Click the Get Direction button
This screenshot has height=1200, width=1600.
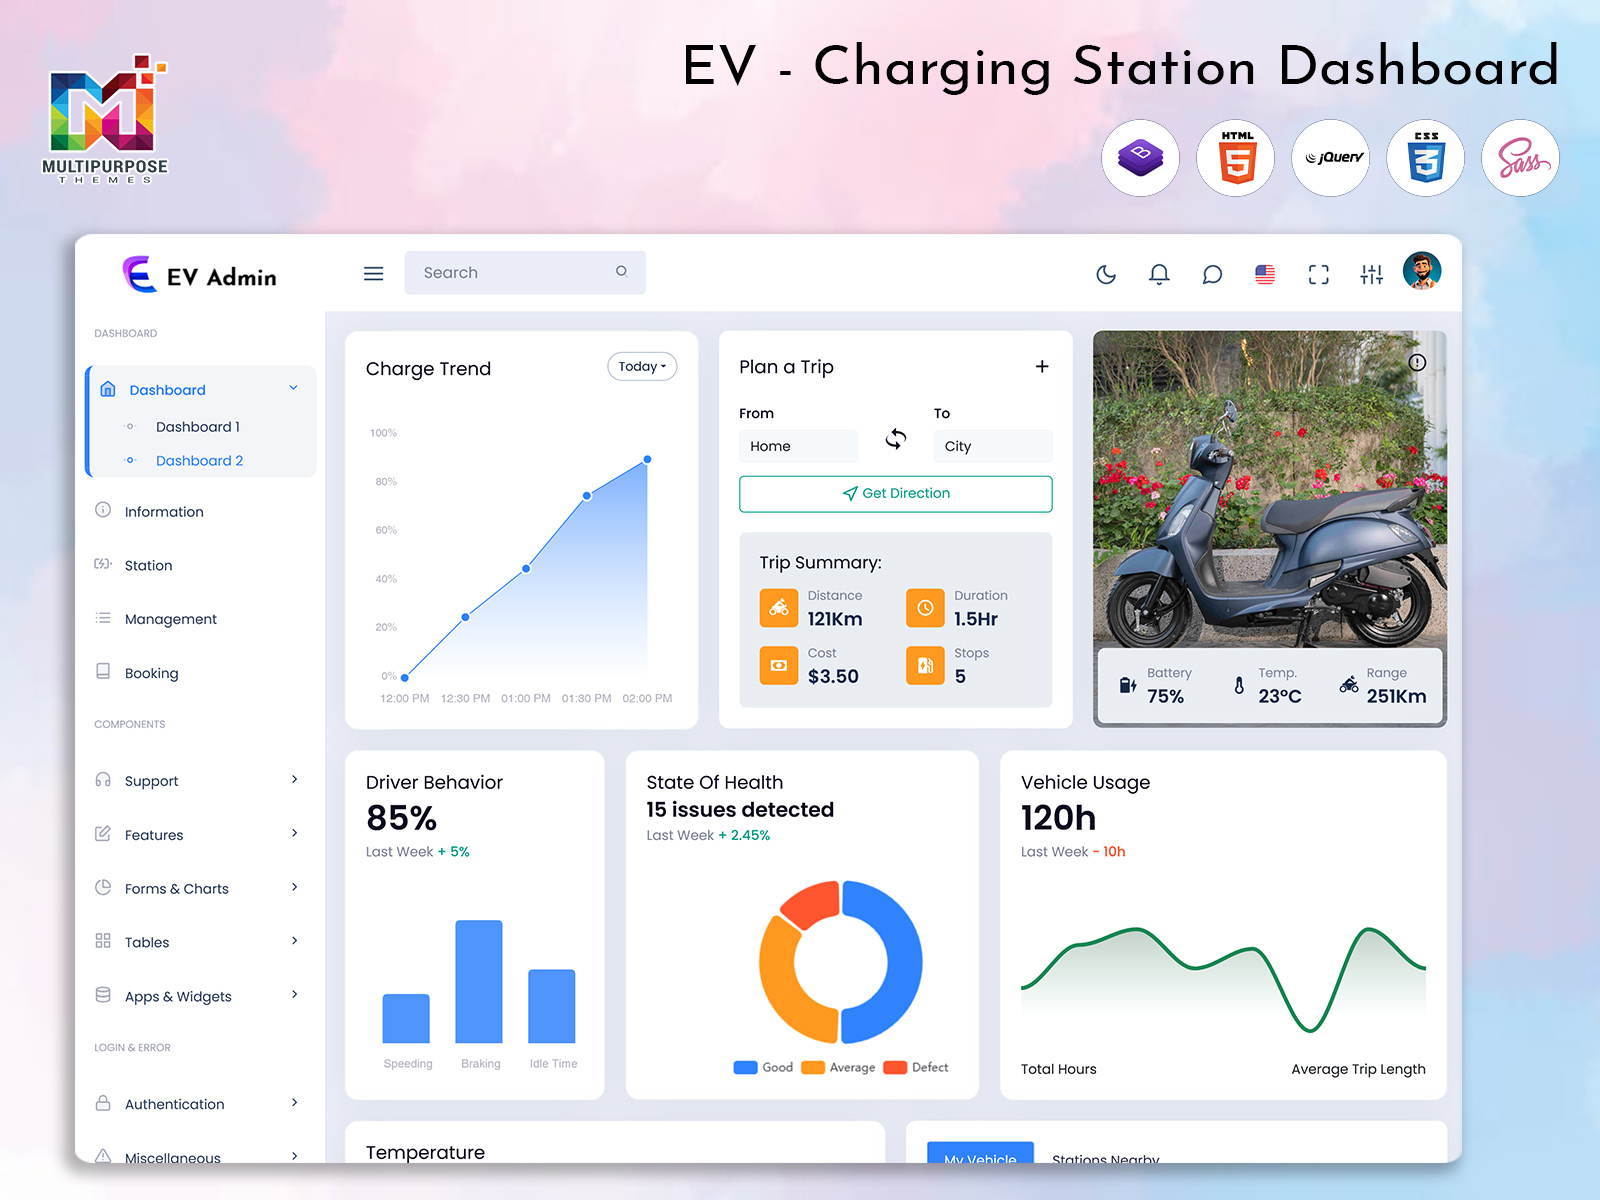(x=896, y=494)
